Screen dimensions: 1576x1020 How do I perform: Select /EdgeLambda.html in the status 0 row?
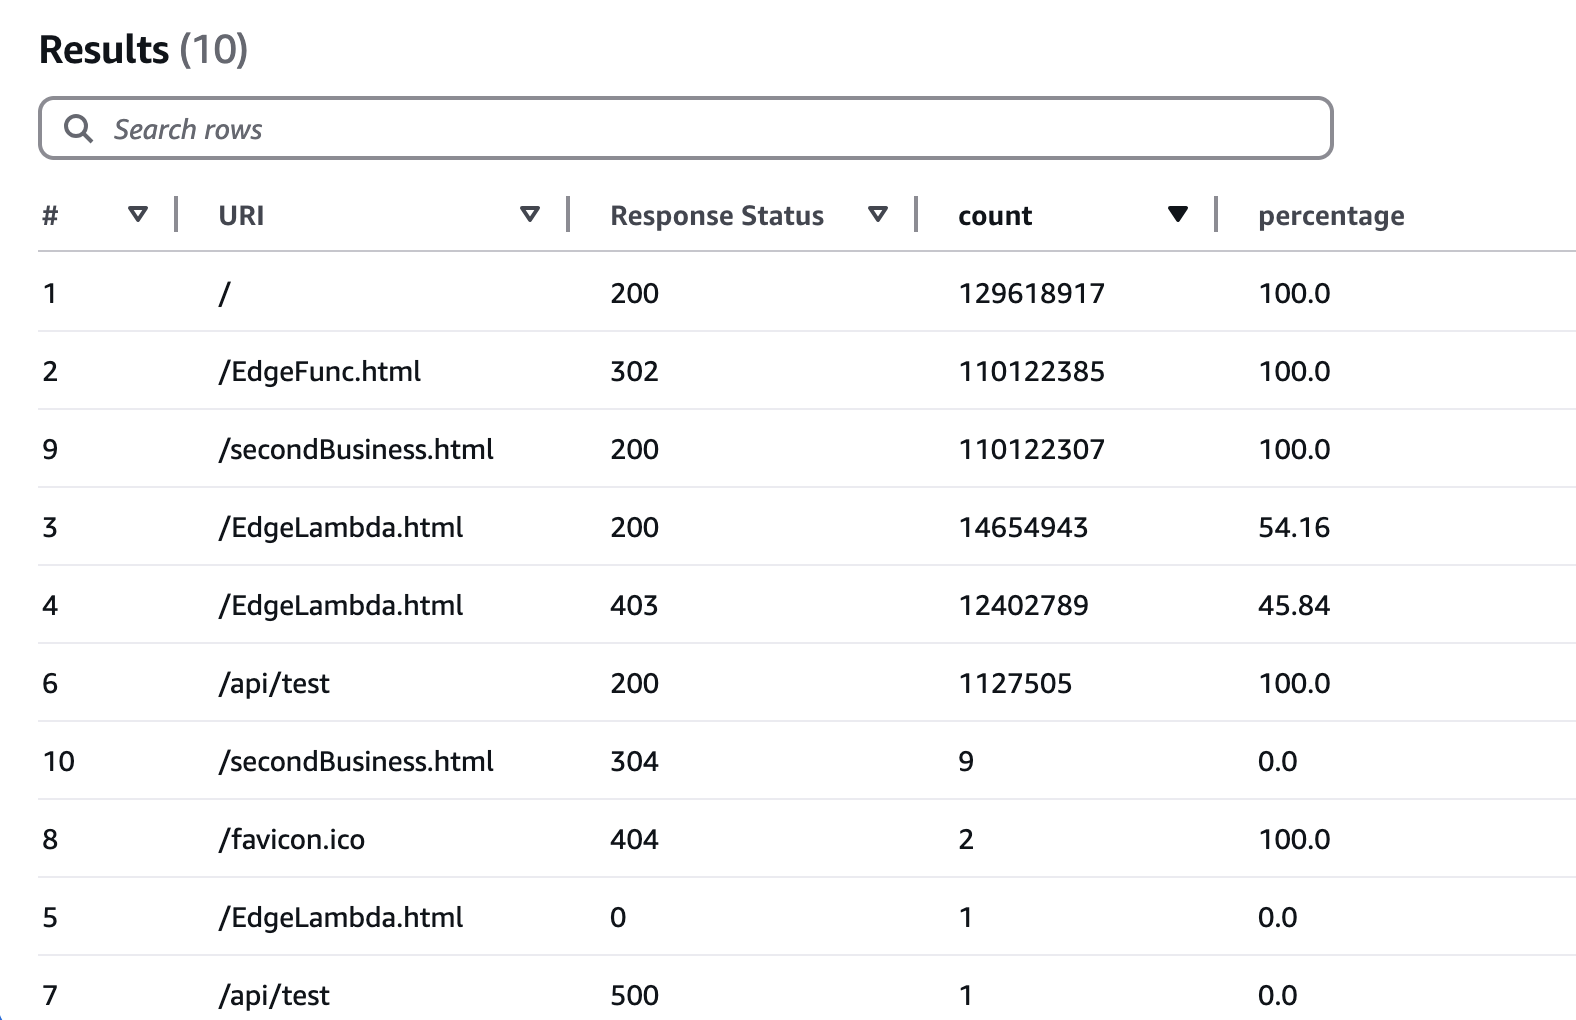(x=341, y=917)
